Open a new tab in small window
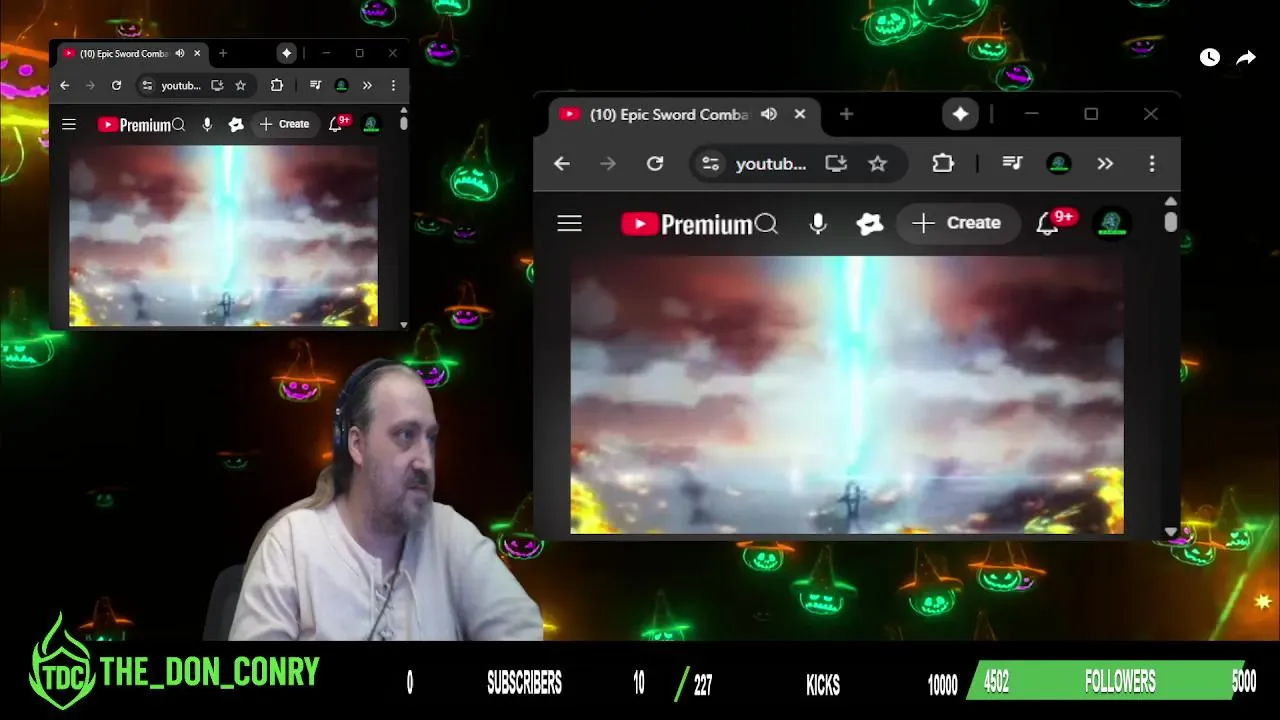 coord(223,54)
